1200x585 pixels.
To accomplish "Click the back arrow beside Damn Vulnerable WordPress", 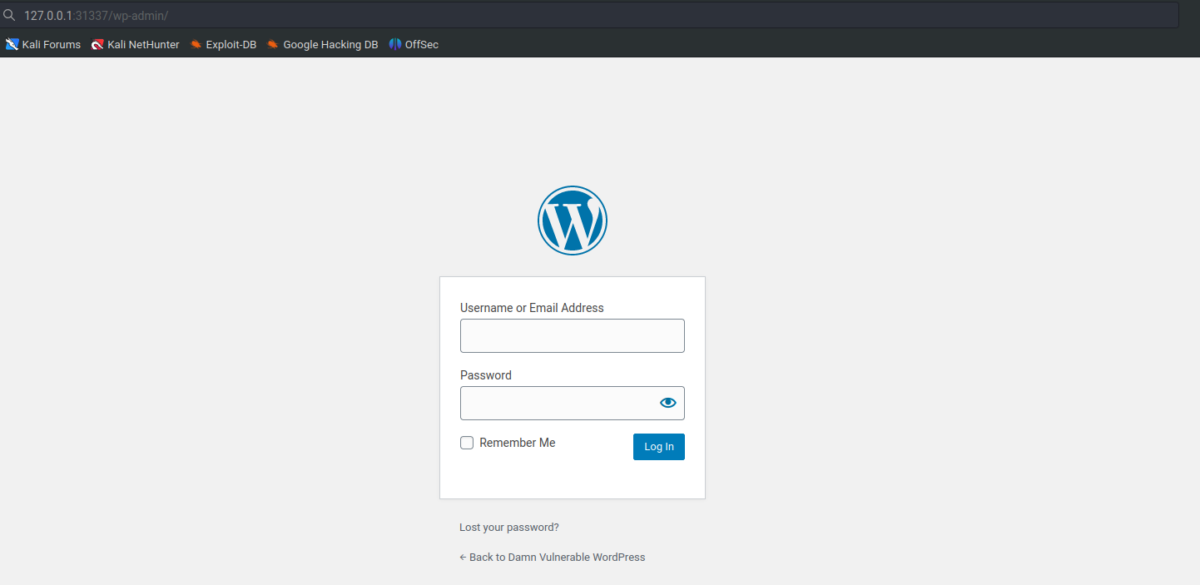I will [462, 557].
